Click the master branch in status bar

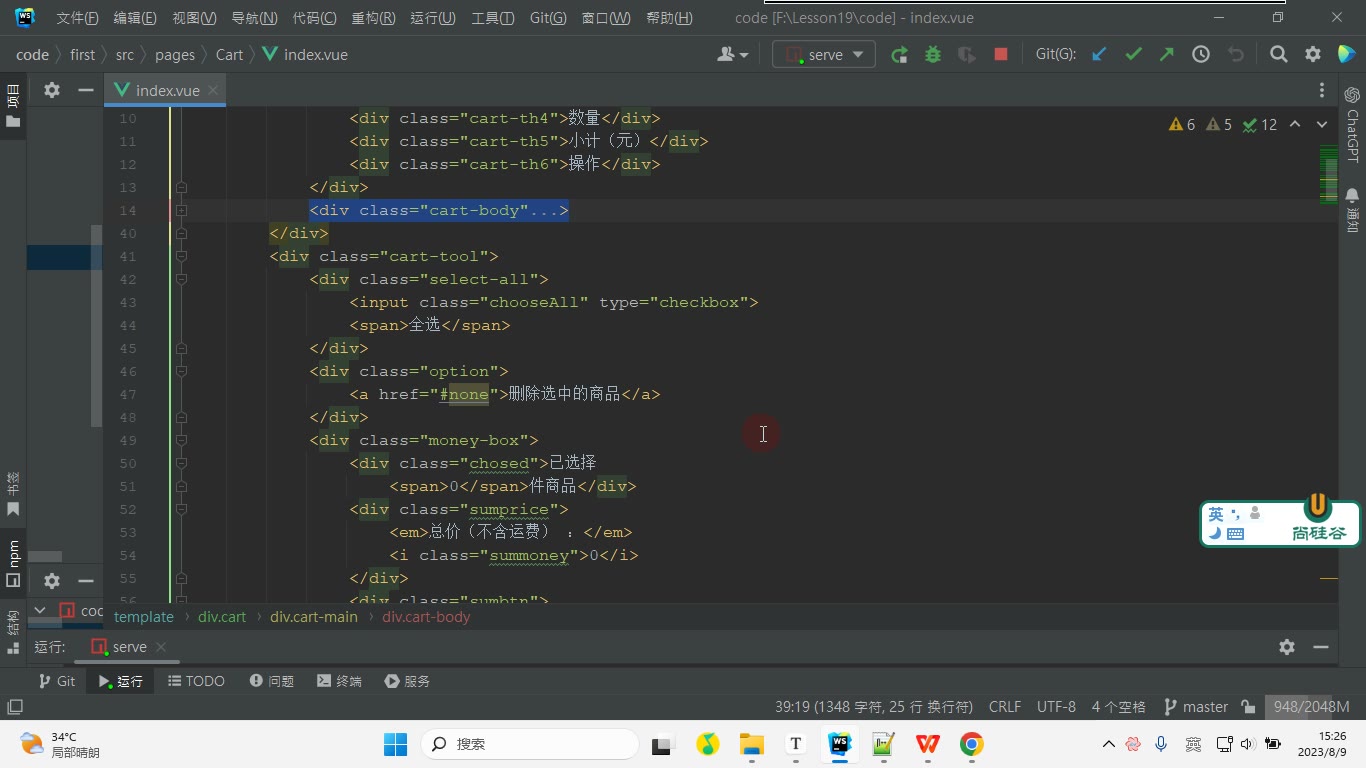(1196, 707)
